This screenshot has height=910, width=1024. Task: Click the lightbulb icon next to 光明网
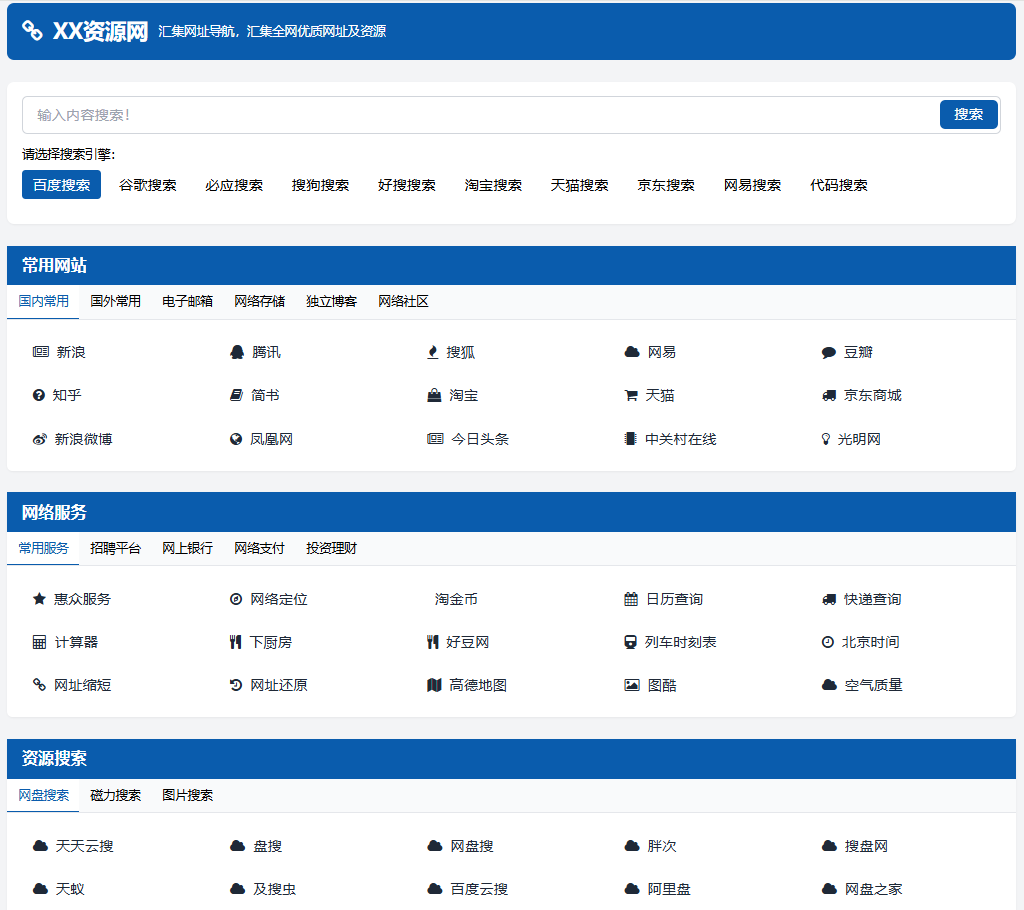826,439
